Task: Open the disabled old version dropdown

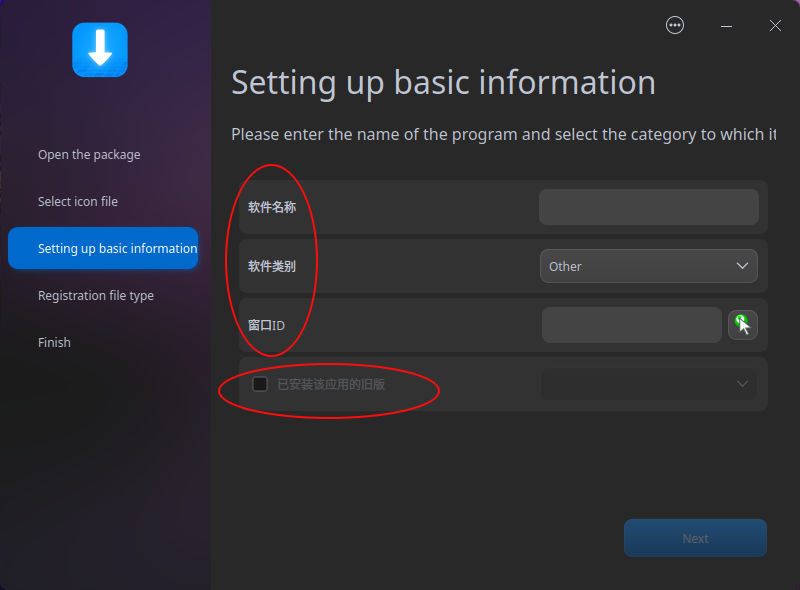Action: [x=648, y=384]
